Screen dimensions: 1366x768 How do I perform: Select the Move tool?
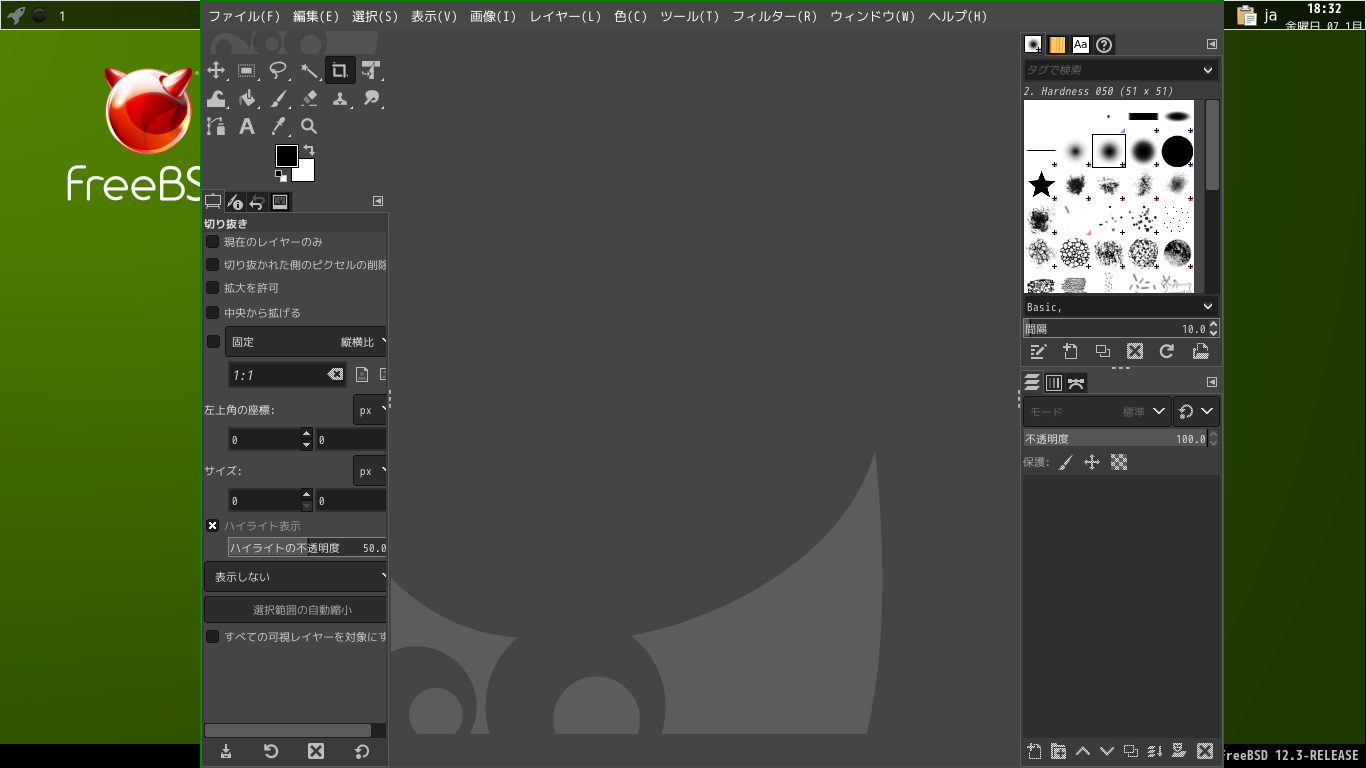pyautogui.click(x=216, y=70)
